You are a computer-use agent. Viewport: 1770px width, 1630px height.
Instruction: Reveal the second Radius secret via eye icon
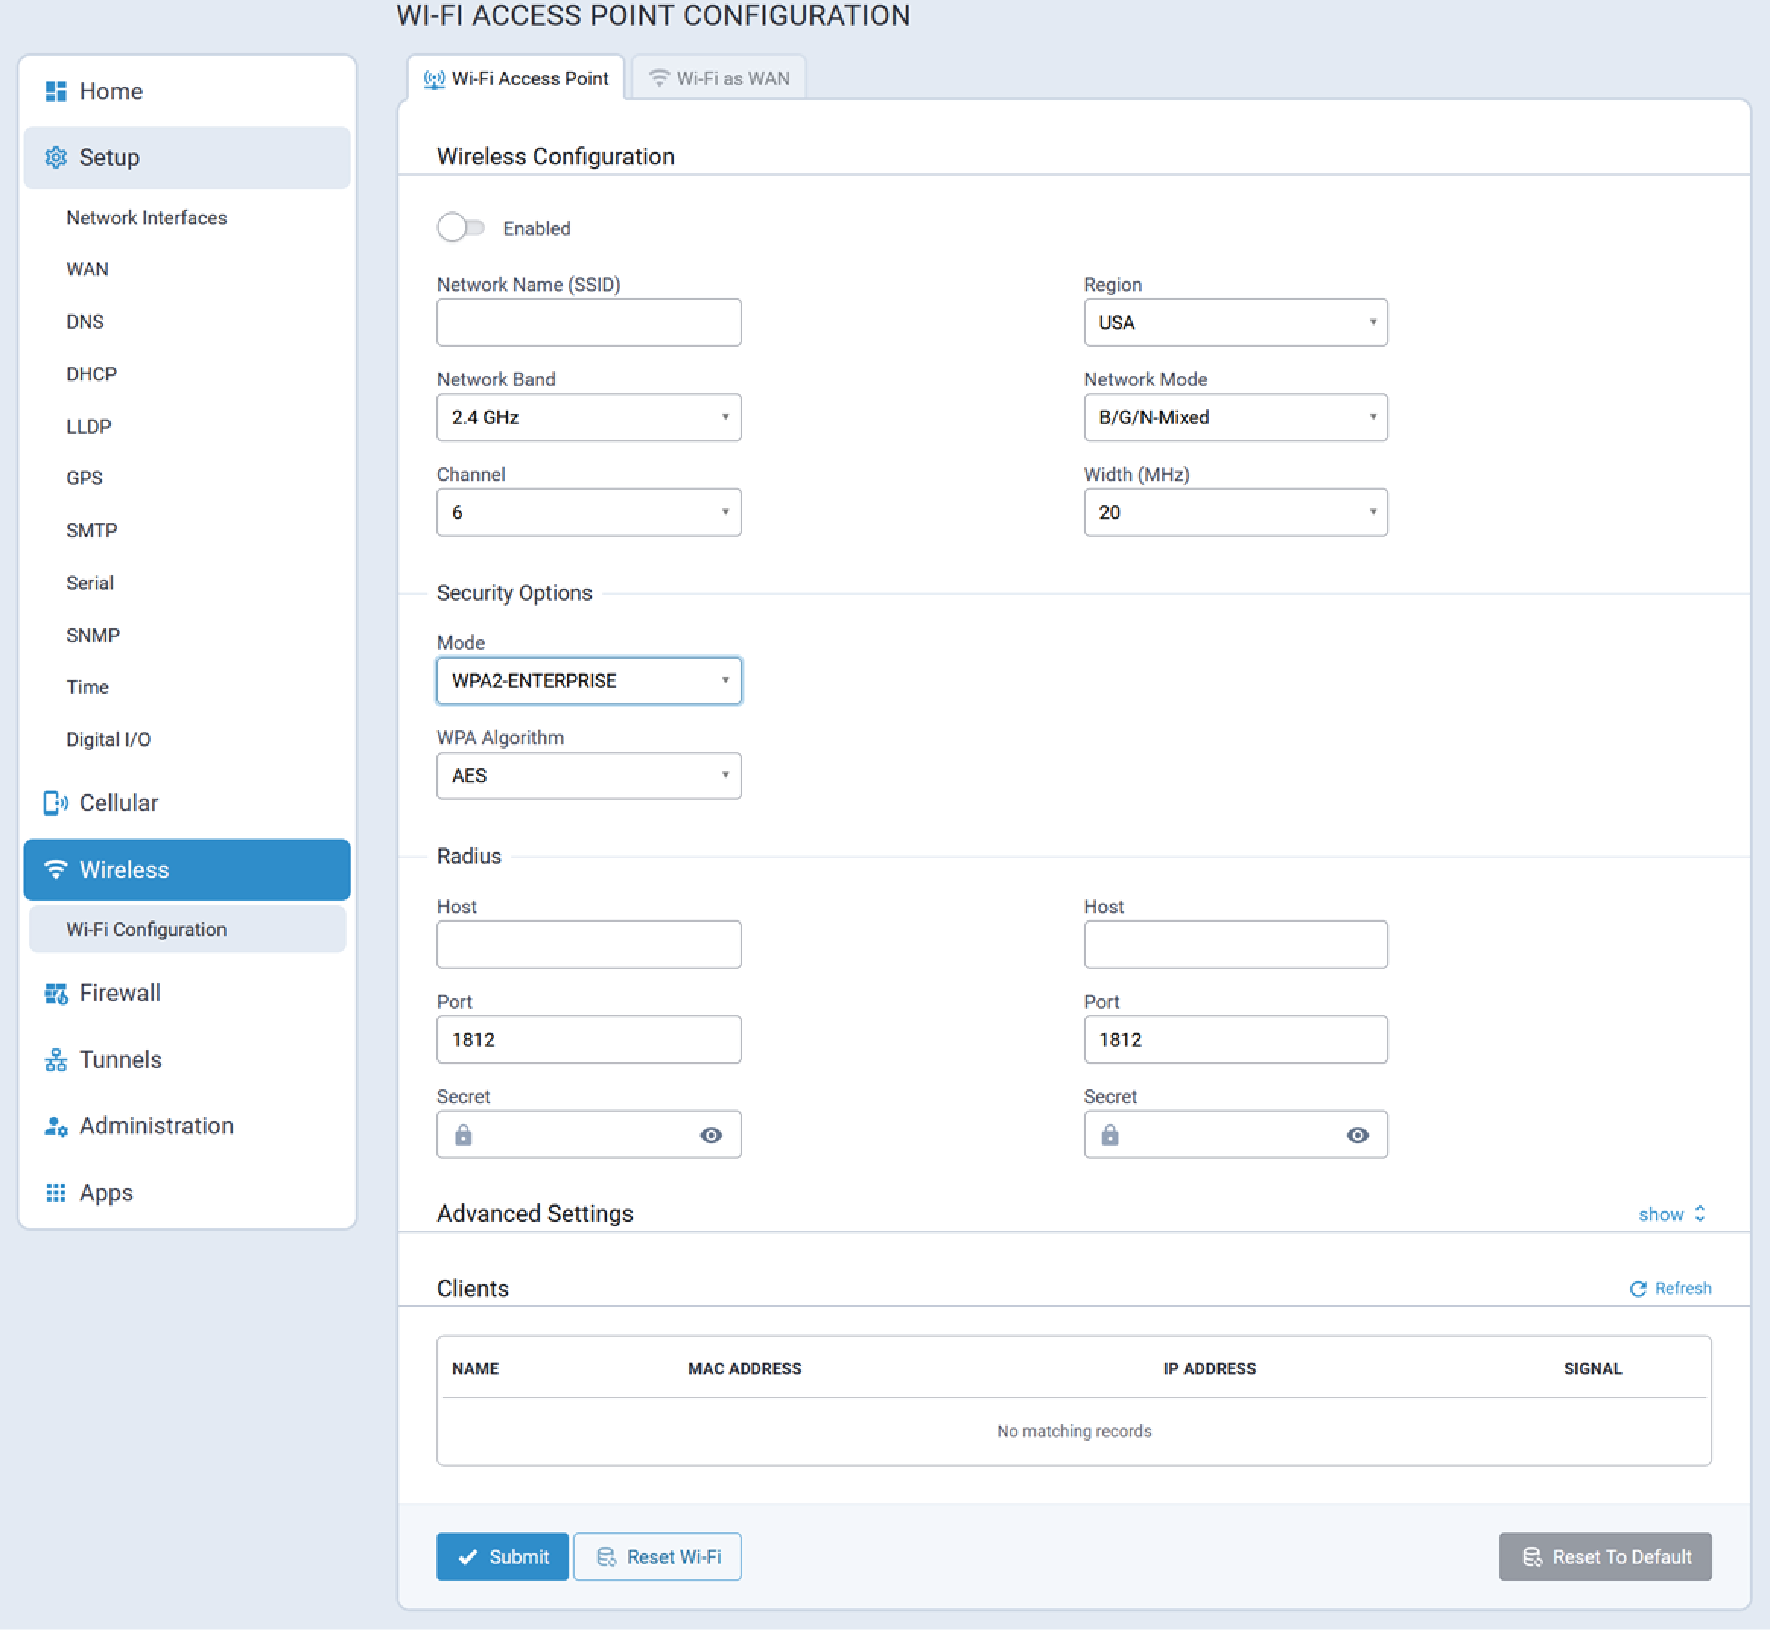[x=1357, y=1135]
